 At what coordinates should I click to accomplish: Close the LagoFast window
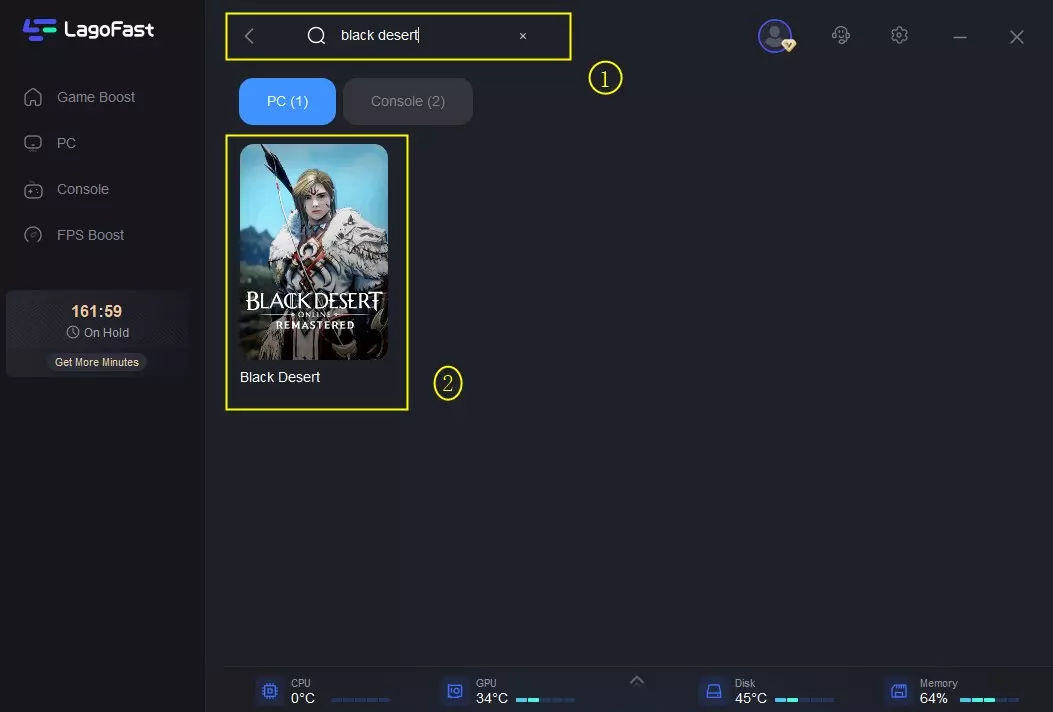pyautogui.click(x=1017, y=37)
